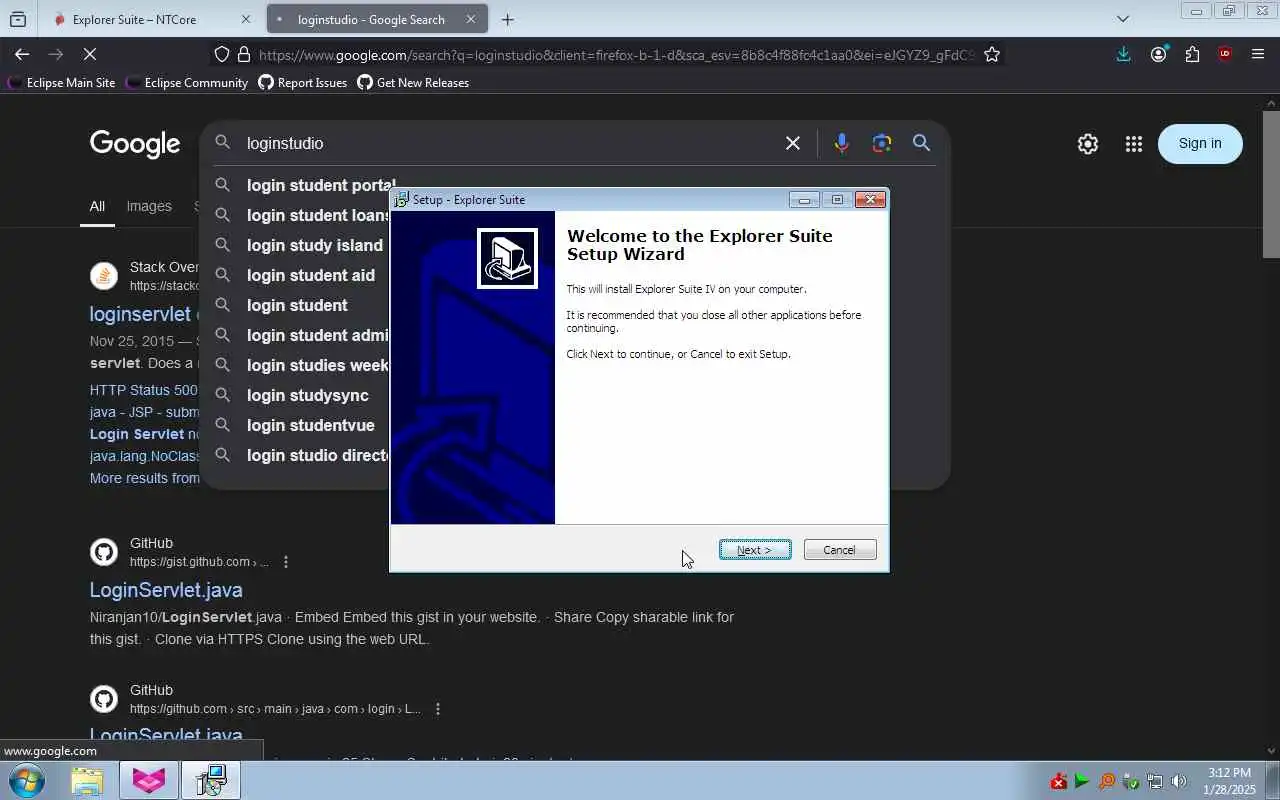The width and height of the screenshot is (1280, 800).
Task: List all tabs dropdown arrow
Action: [1123, 19]
